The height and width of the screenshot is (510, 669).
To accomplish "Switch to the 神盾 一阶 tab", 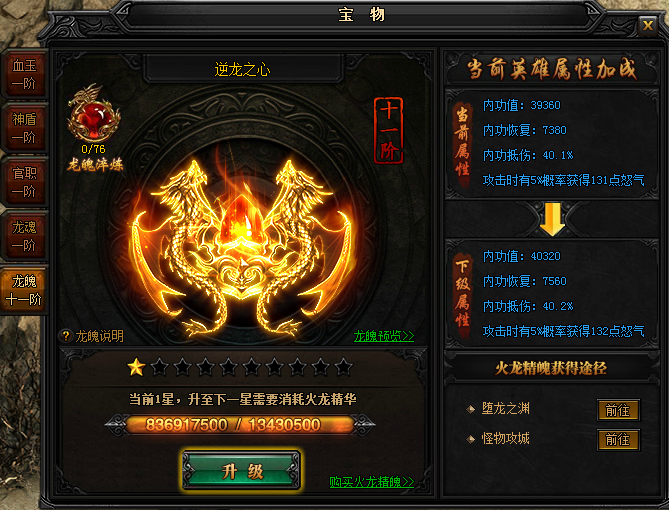I will pyautogui.click(x=23, y=128).
